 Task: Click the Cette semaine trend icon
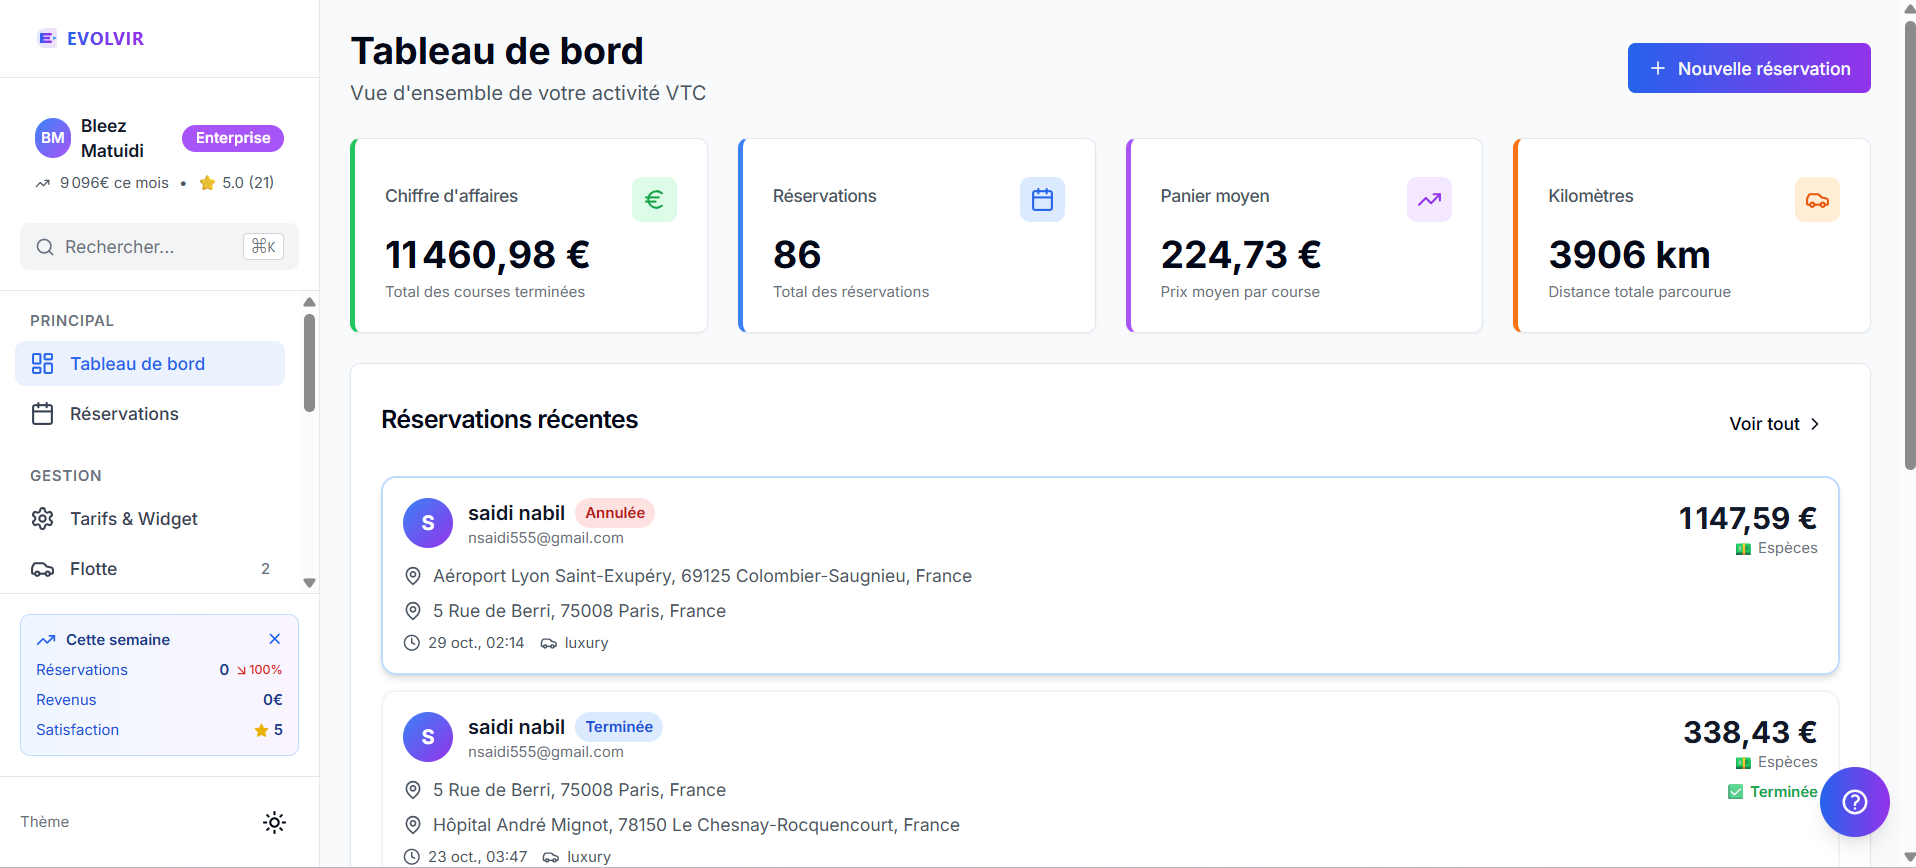46,640
